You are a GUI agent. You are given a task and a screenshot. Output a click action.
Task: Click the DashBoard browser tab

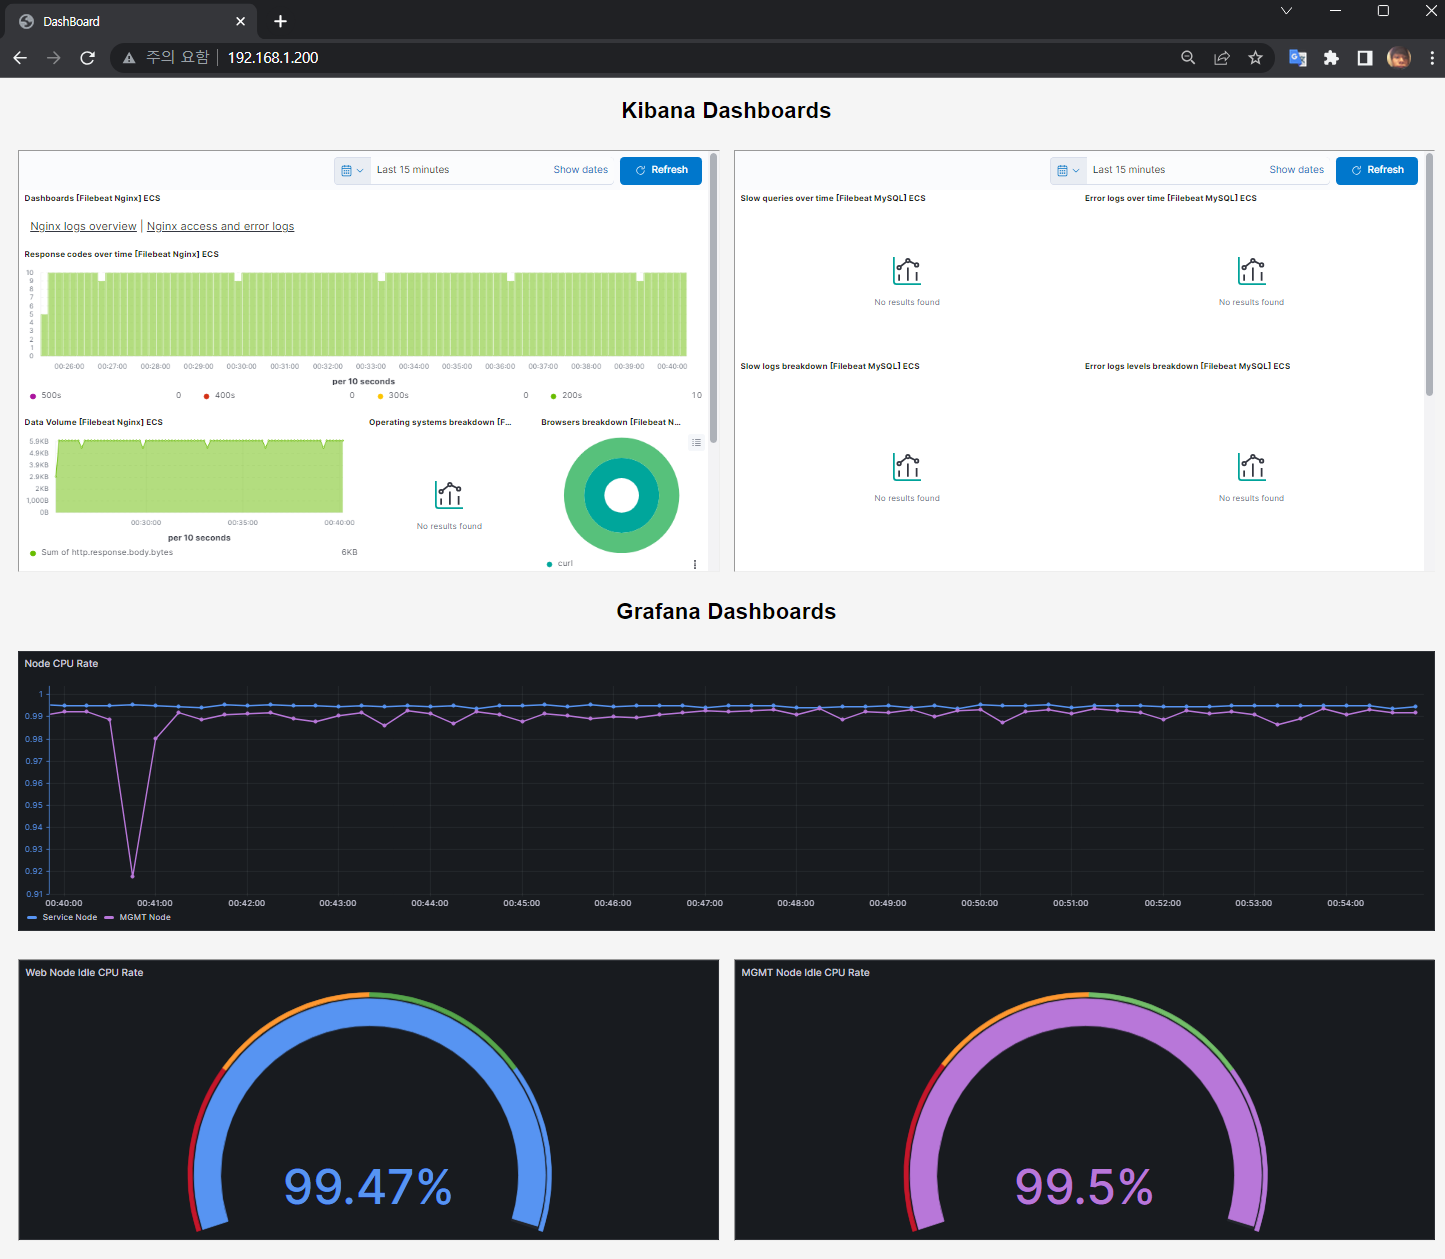click(x=129, y=21)
